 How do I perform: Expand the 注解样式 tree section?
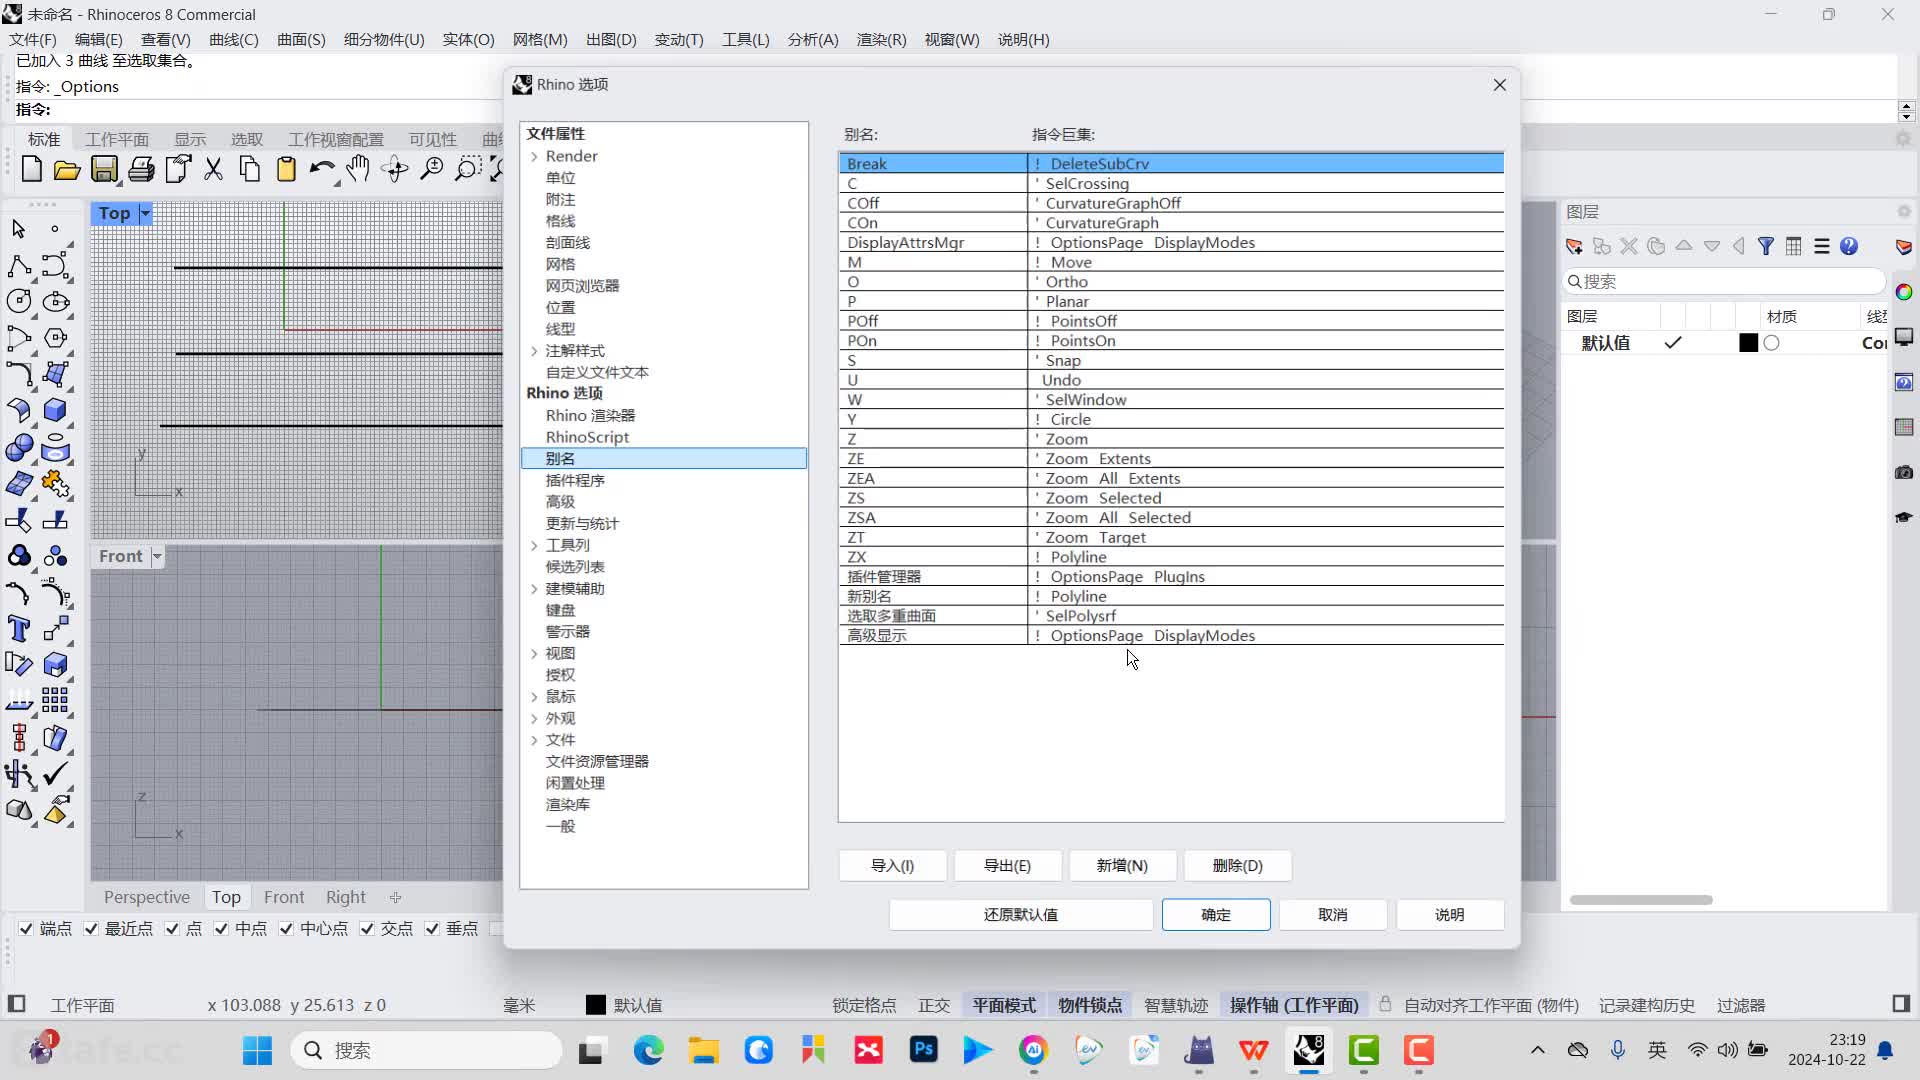click(x=535, y=349)
